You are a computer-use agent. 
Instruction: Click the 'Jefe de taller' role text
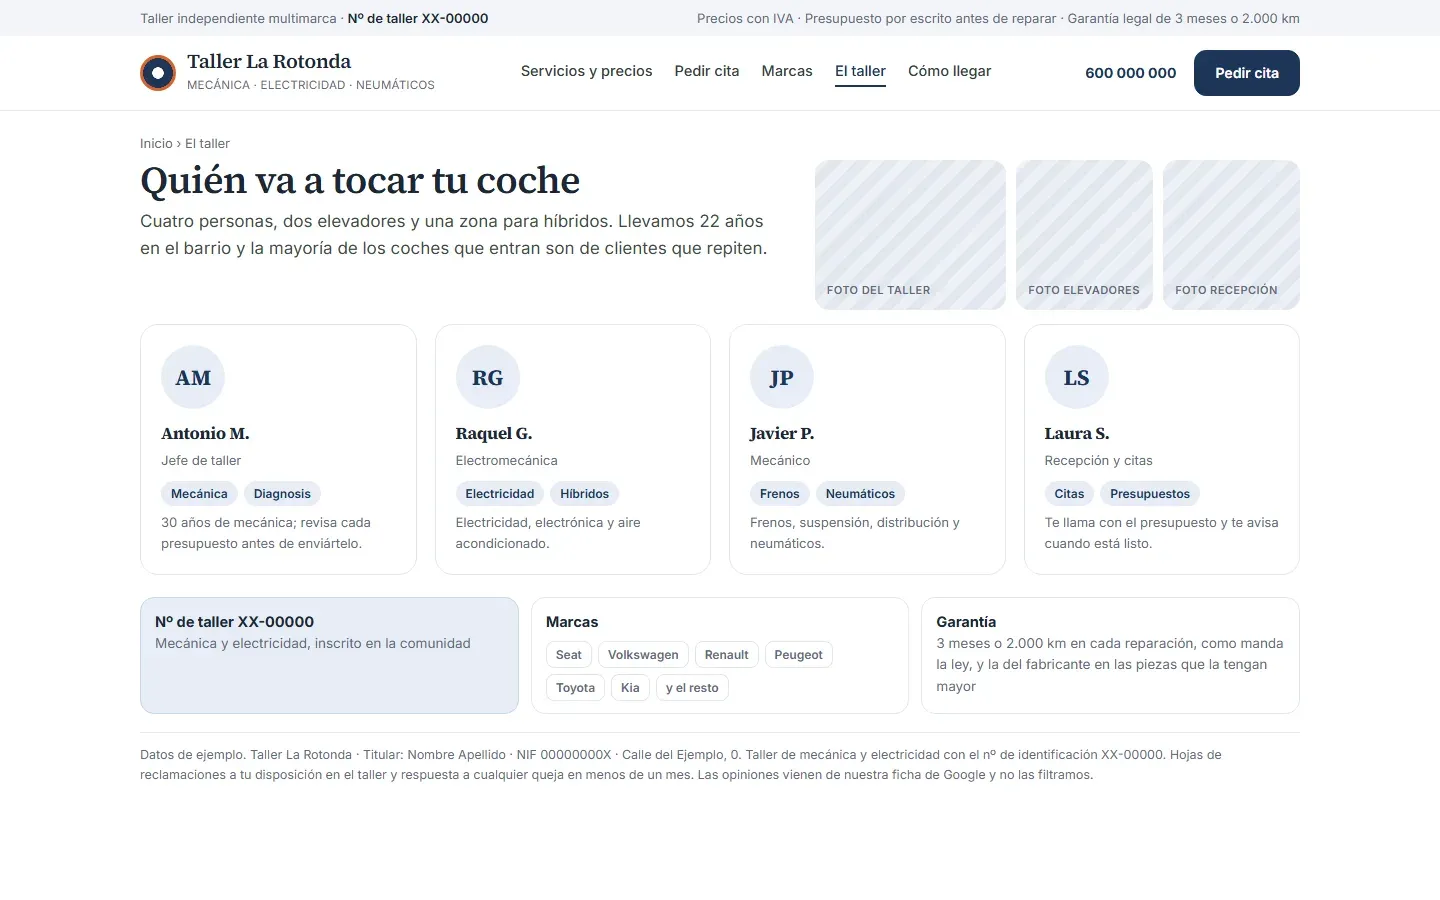(x=201, y=461)
